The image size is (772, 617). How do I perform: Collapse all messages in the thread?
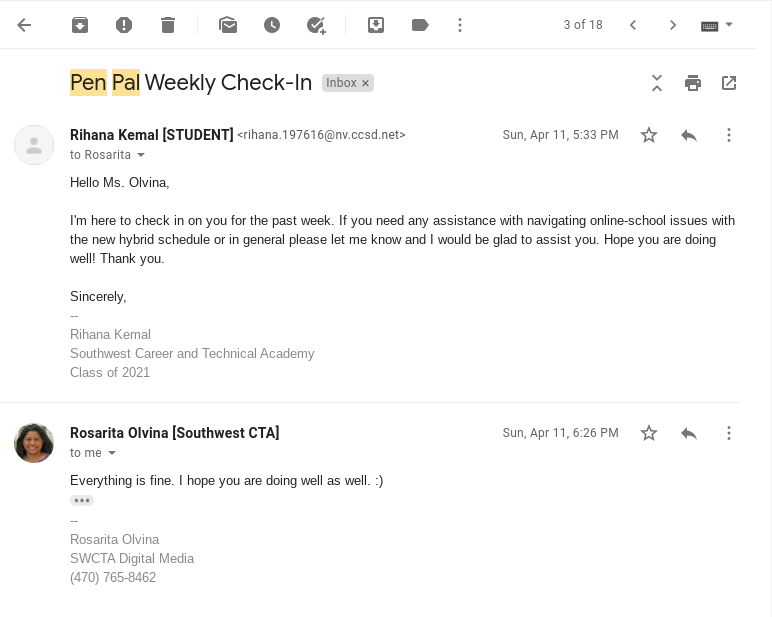point(657,83)
